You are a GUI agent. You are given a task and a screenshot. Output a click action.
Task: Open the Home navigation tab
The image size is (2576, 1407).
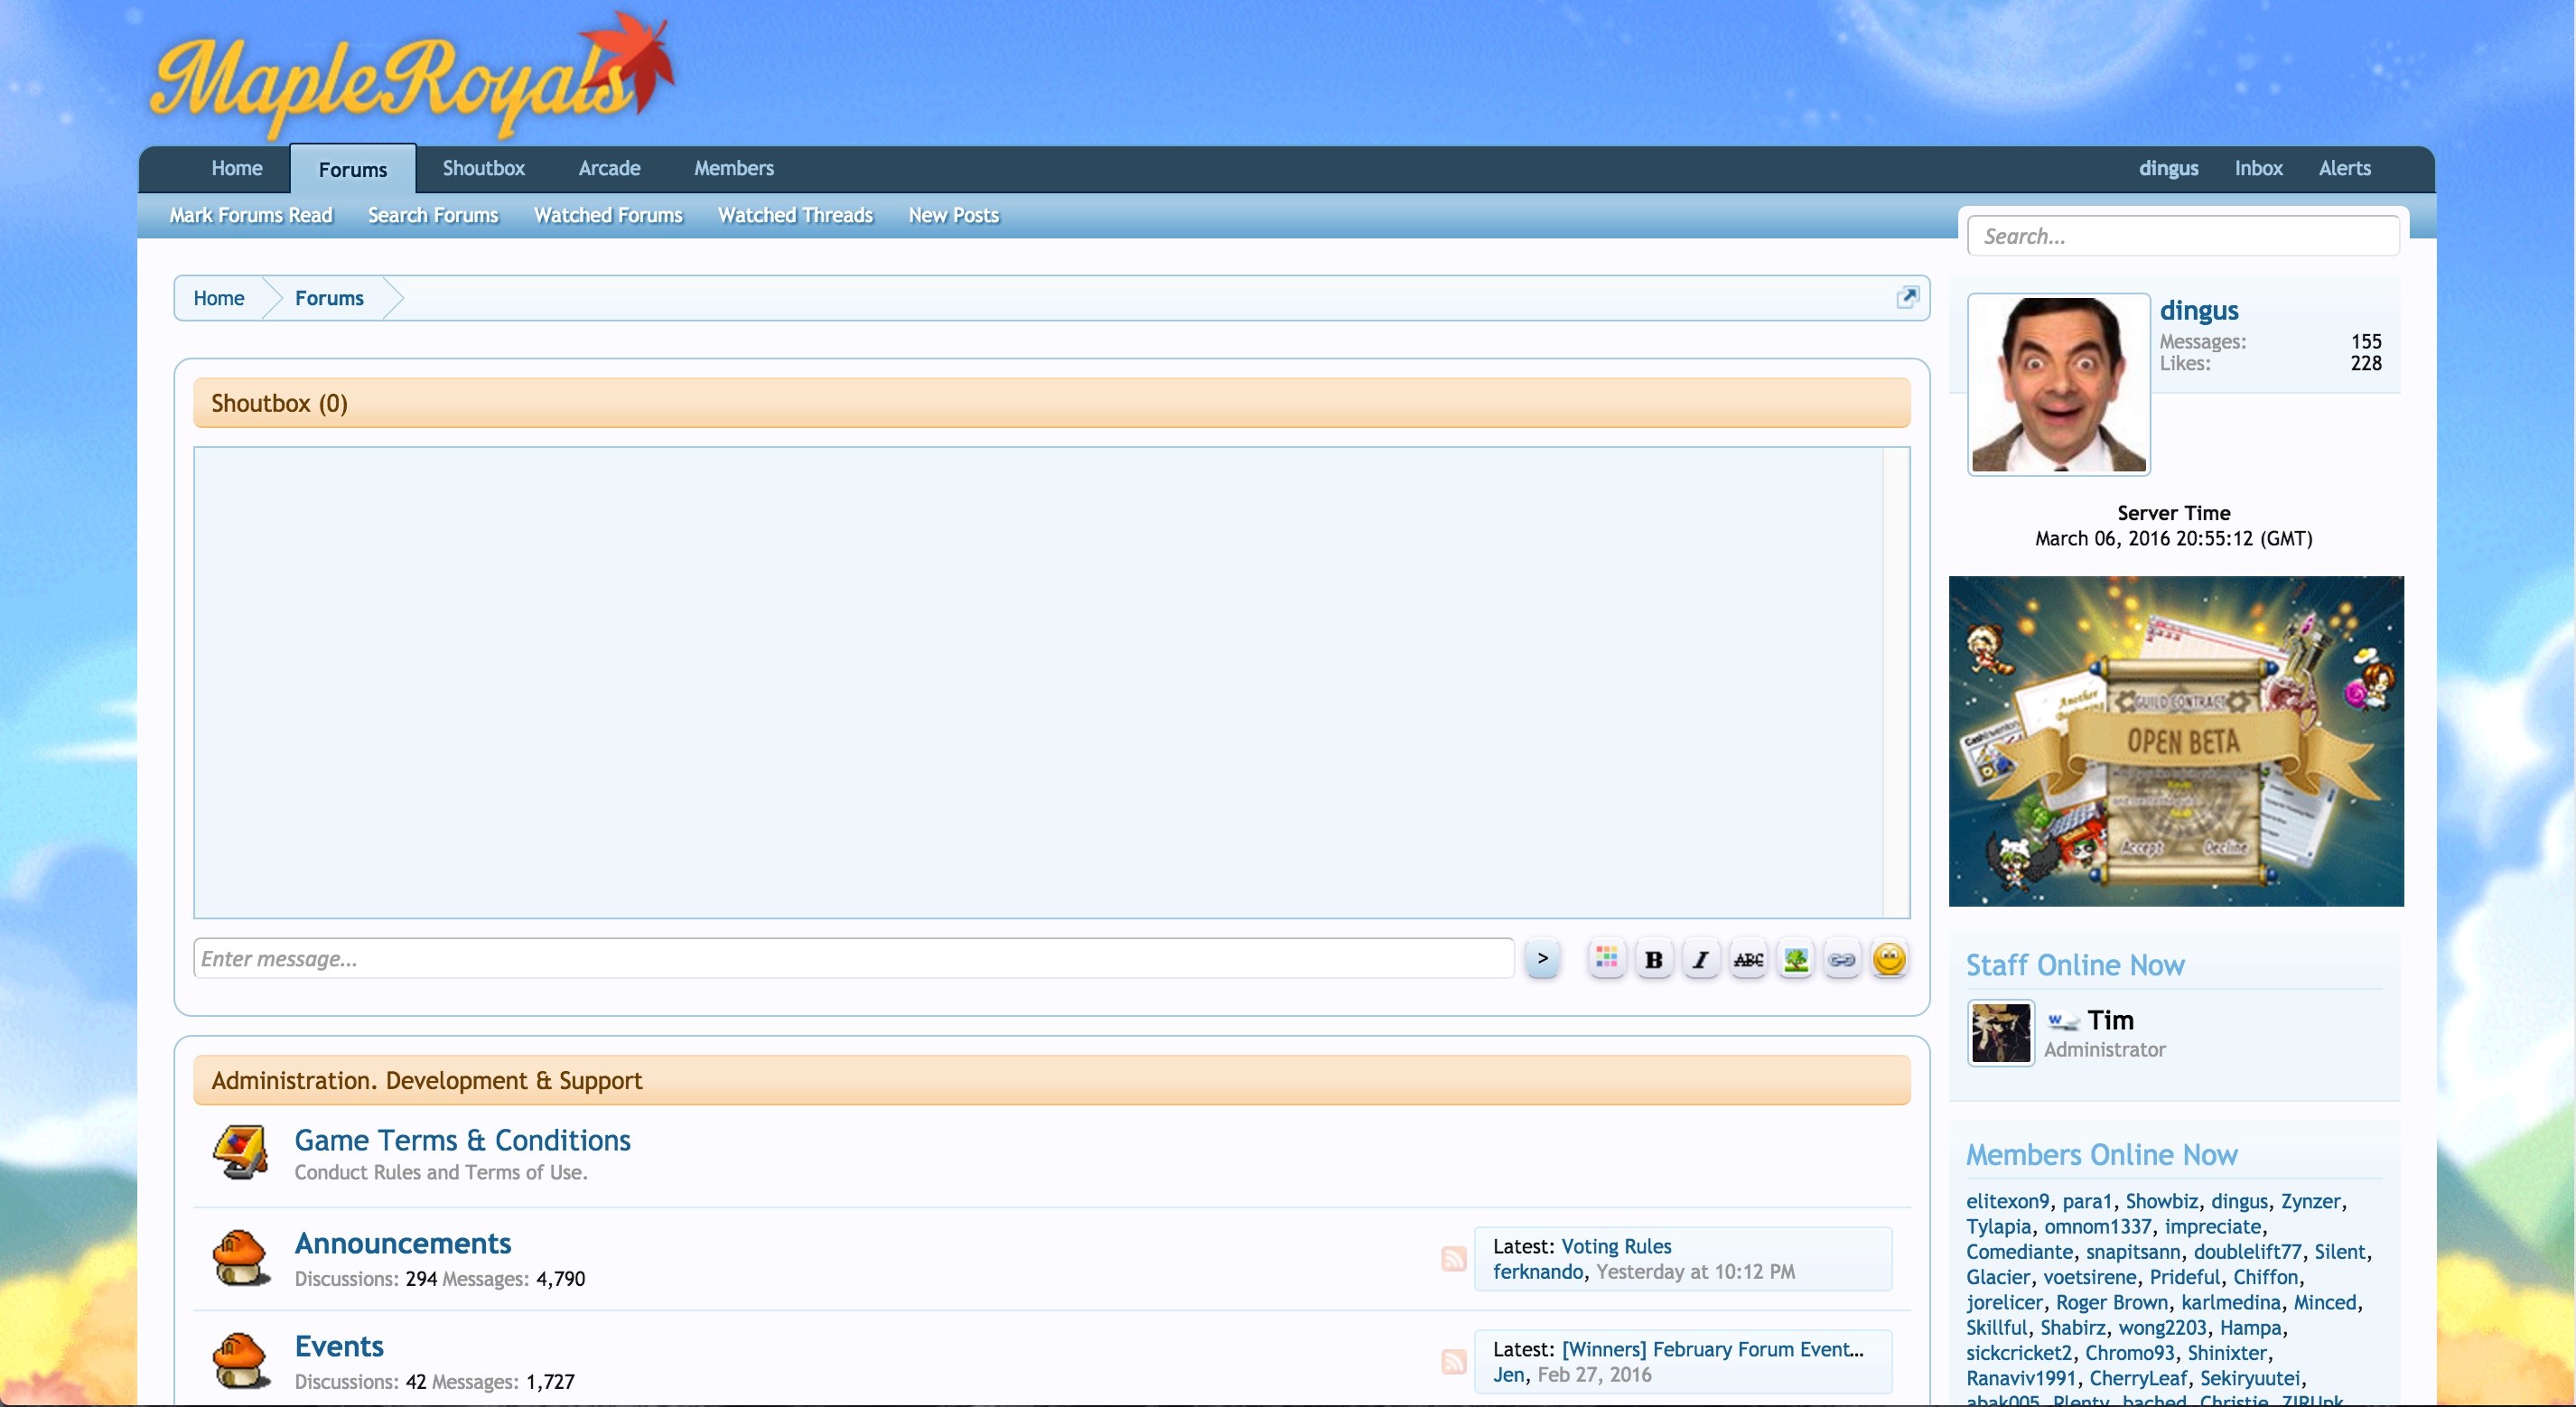tap(237, 168)
